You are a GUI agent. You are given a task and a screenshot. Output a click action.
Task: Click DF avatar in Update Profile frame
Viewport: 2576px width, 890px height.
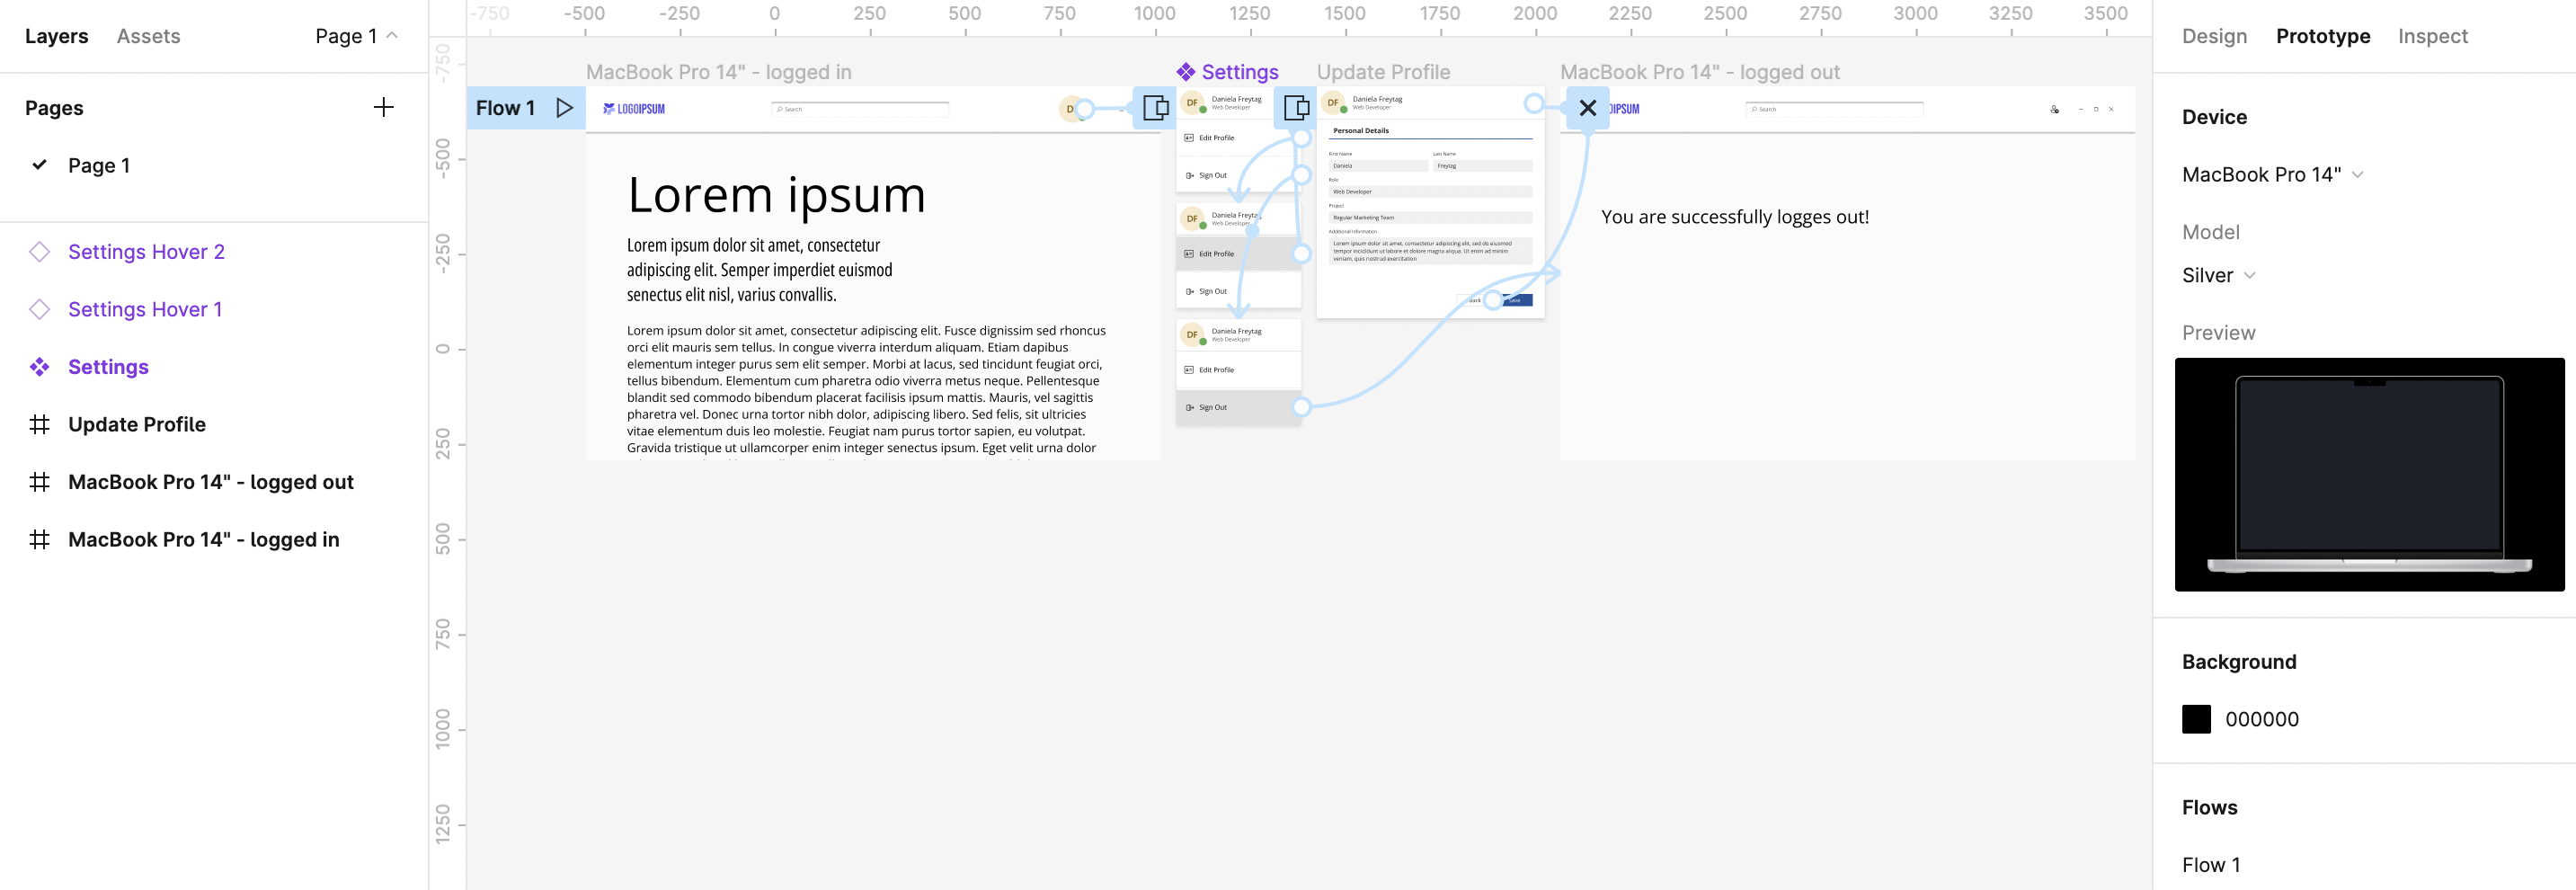click(x=1333, y=102)
